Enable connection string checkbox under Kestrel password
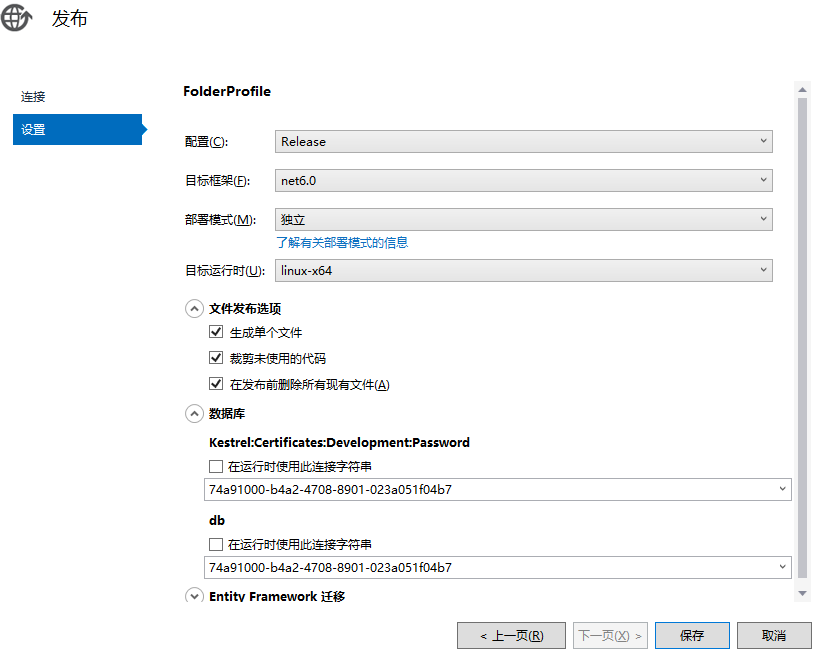The image size is (822, 655). point(216,466)
